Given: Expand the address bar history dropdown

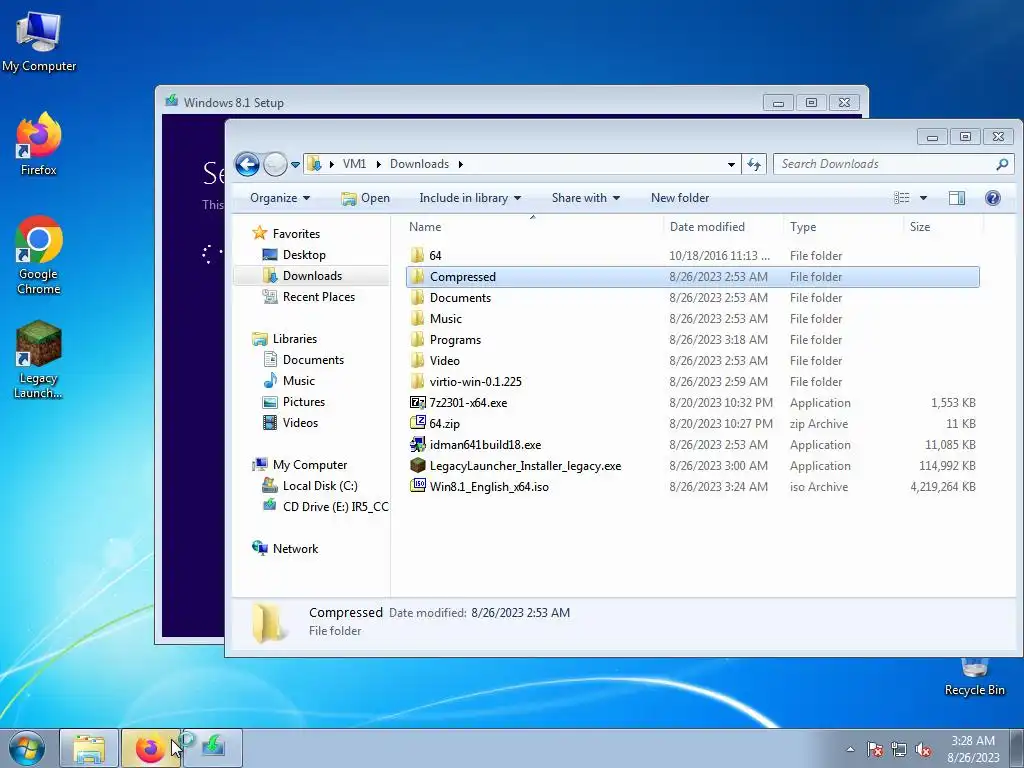Looking at the screenshot, I should click(x=731, y=165).
